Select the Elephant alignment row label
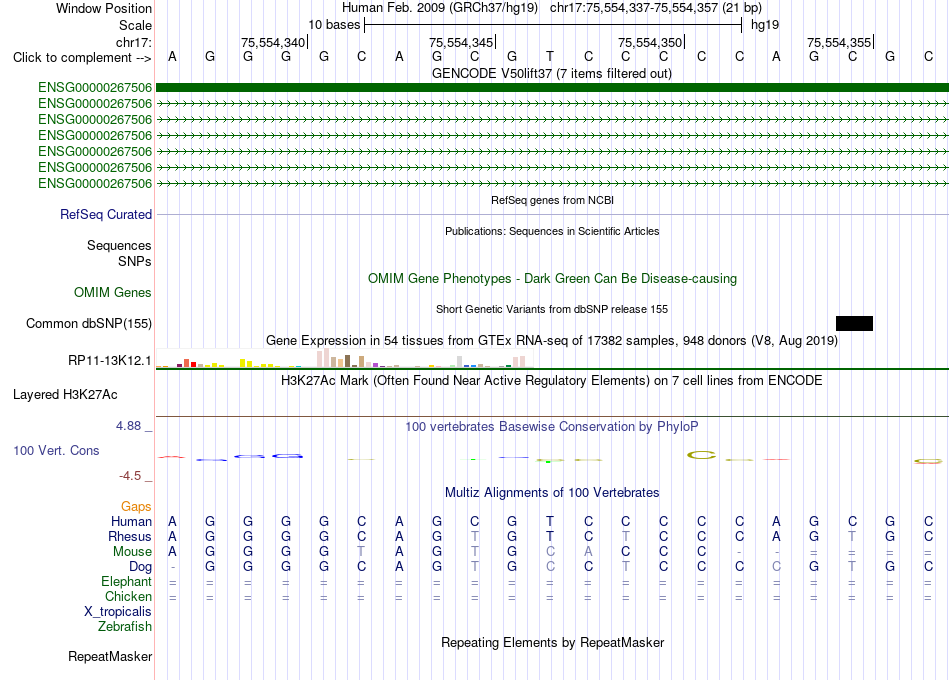950x680 pixels. tap(126, 581)
